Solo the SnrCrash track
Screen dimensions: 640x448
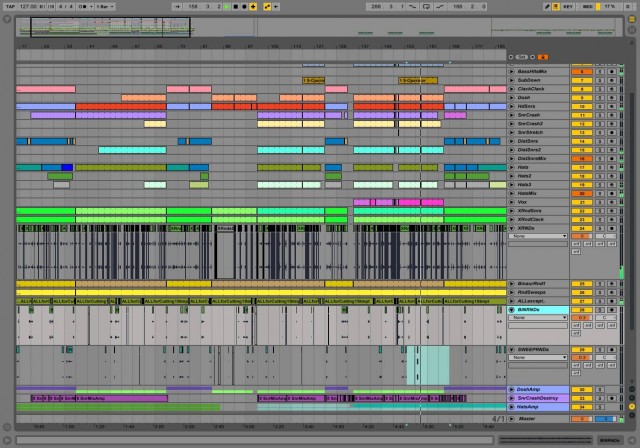600,115
